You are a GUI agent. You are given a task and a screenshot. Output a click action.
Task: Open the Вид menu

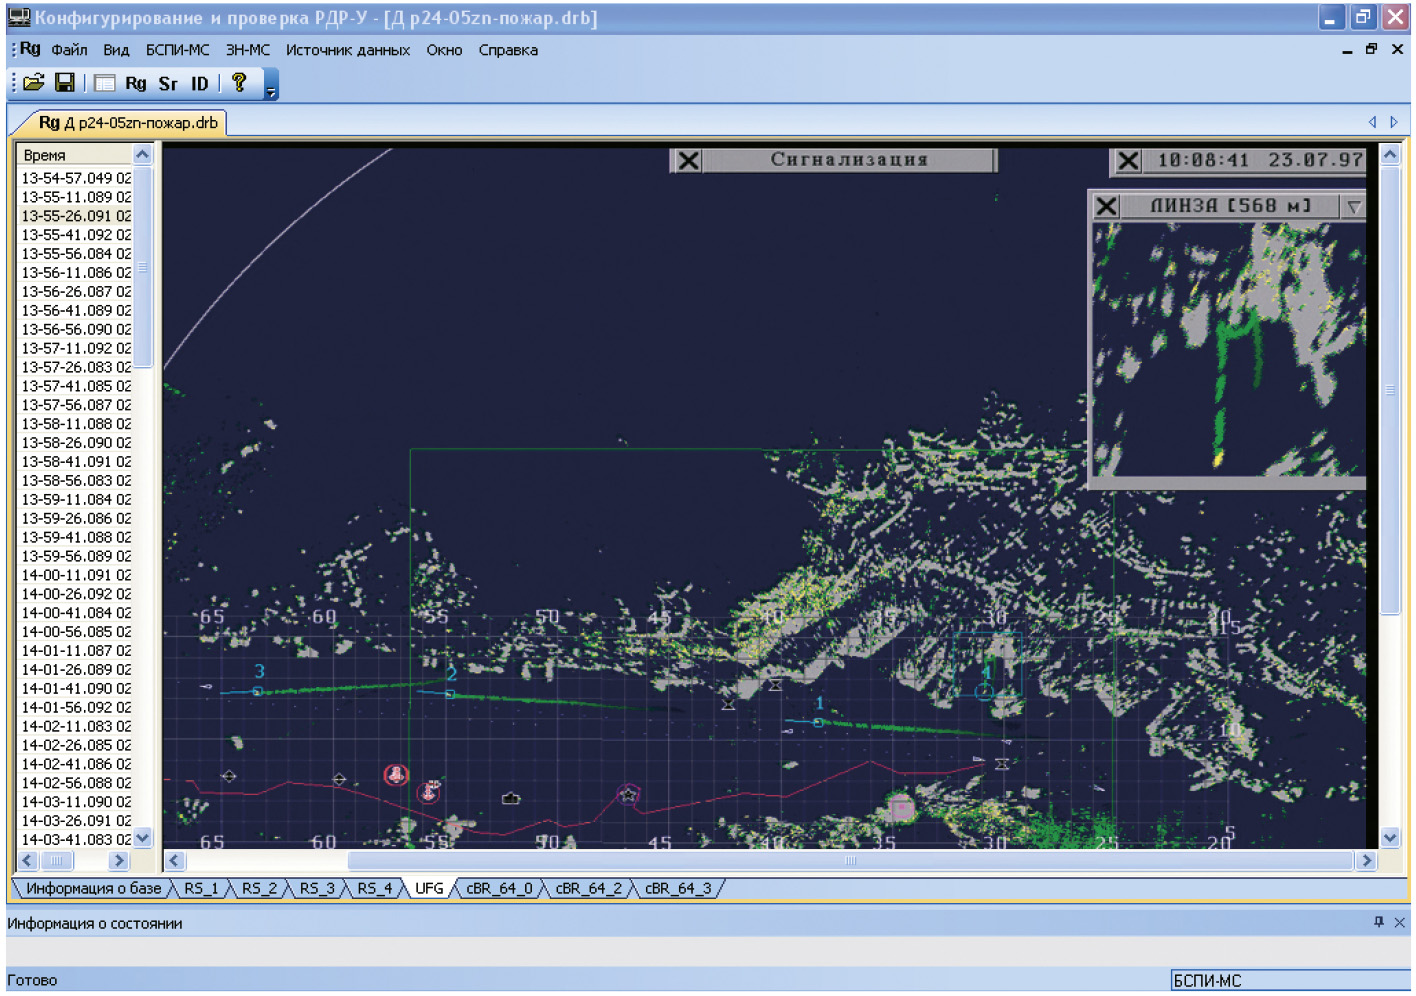point(116,50)
